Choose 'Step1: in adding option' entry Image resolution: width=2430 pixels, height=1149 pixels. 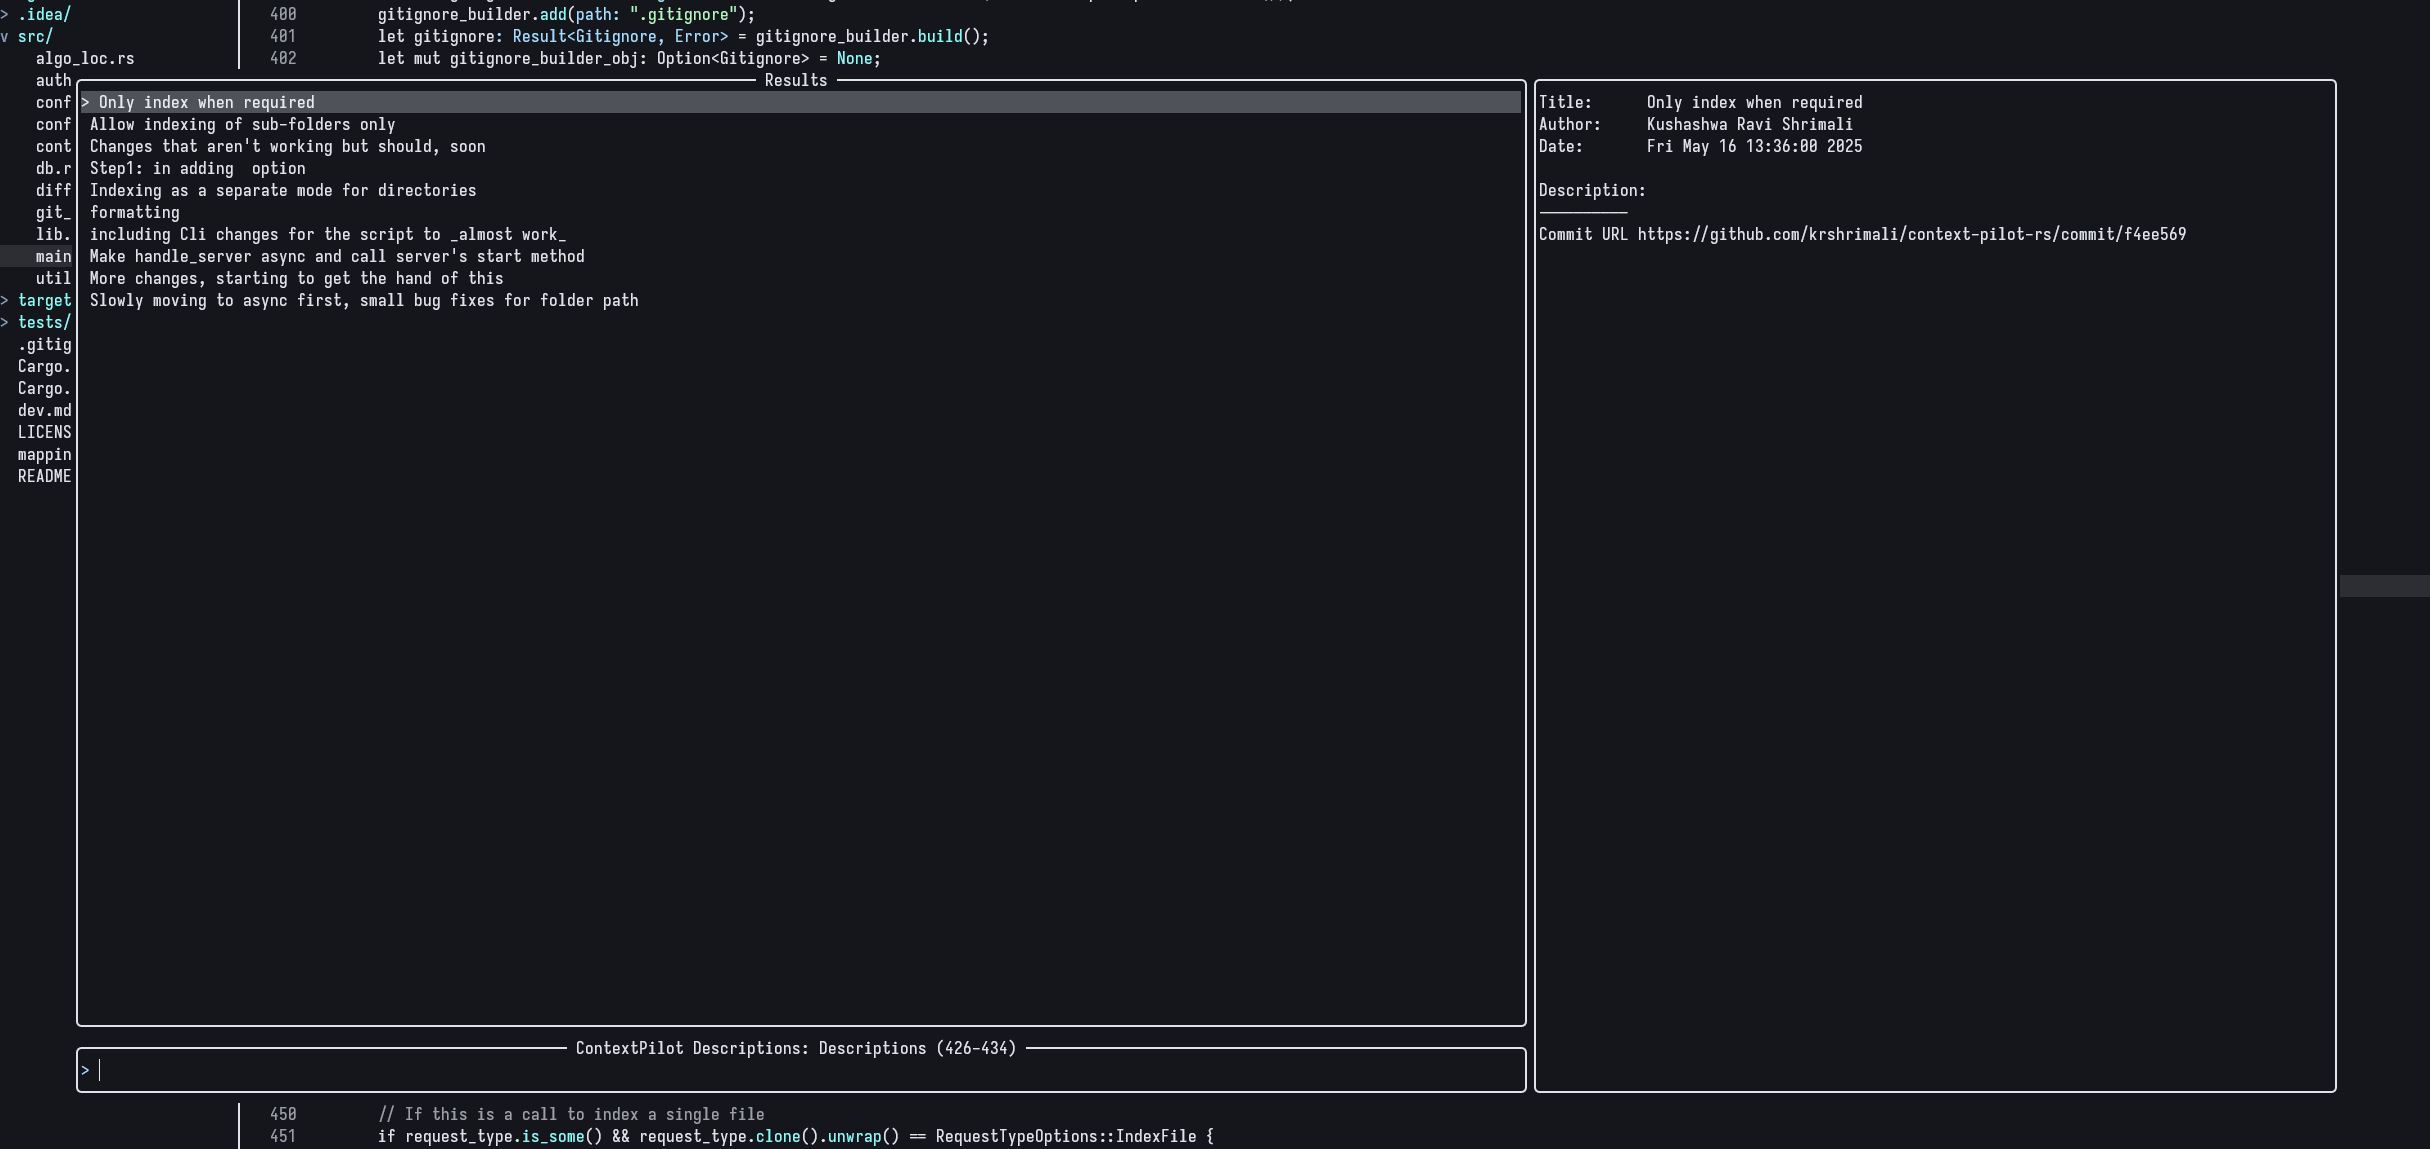(x=197, y=169)
